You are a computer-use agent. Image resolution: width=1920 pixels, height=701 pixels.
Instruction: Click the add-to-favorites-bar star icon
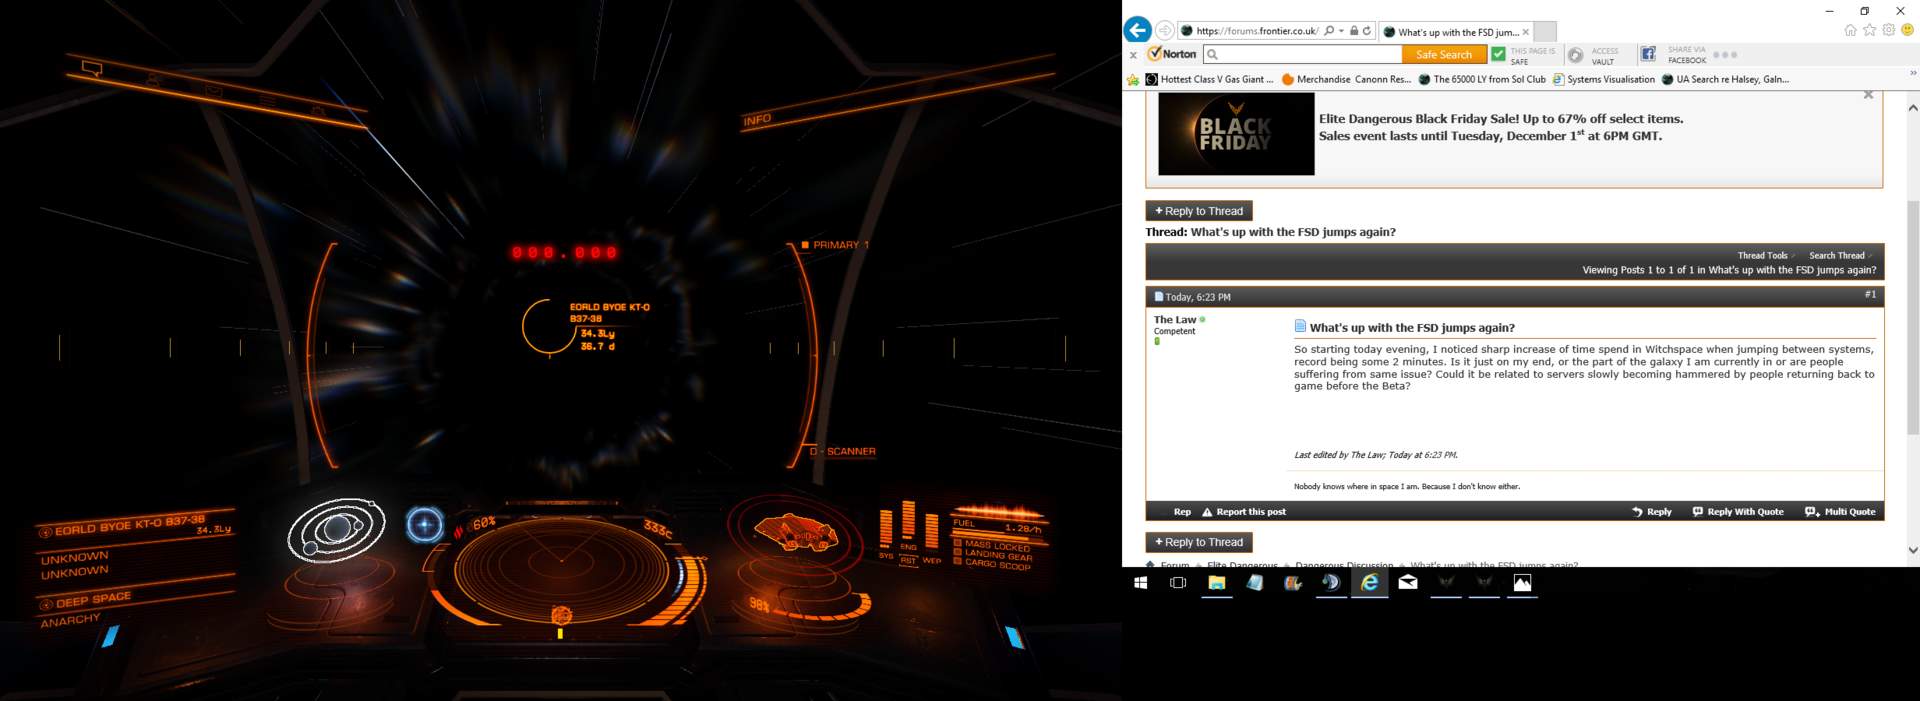click(1133, 79)
